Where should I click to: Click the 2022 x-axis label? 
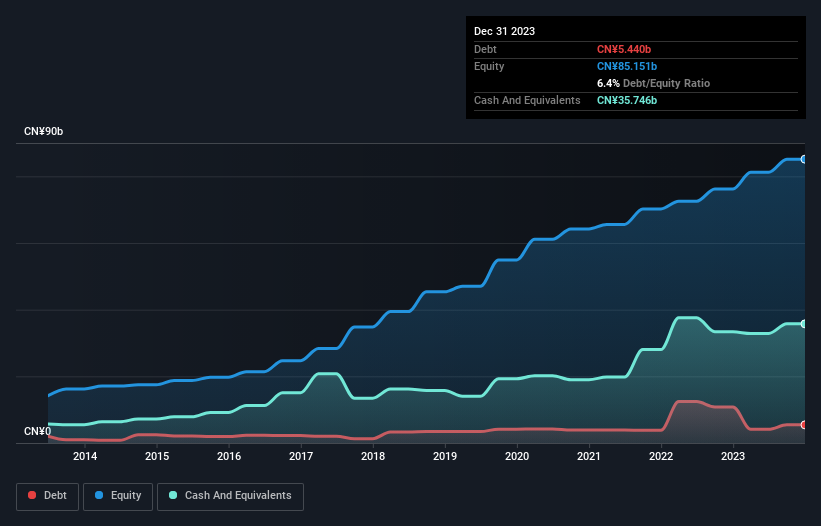coord(661,456)
